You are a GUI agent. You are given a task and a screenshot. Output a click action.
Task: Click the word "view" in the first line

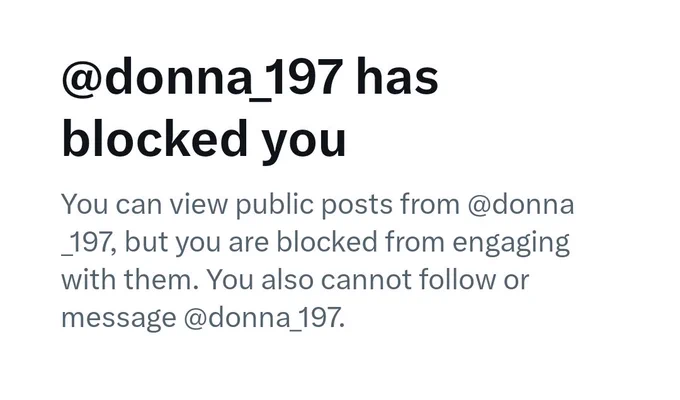point(198,205)
